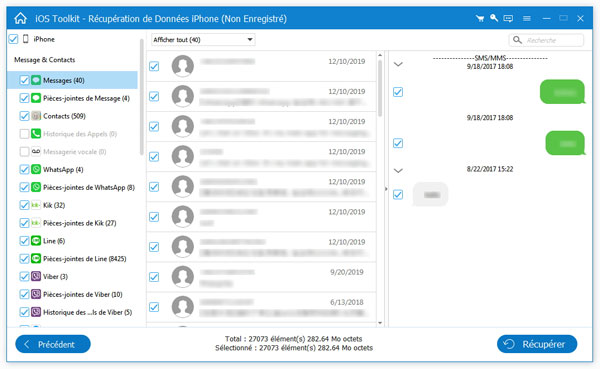
Task: Select Pièces-jointes de Line (8425)
Action: pyautogui.click(x=85, y=259)
